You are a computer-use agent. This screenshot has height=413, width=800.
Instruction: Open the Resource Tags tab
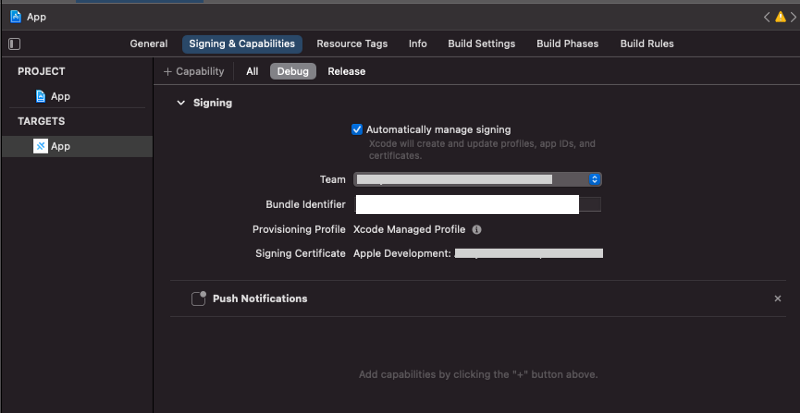352,44
